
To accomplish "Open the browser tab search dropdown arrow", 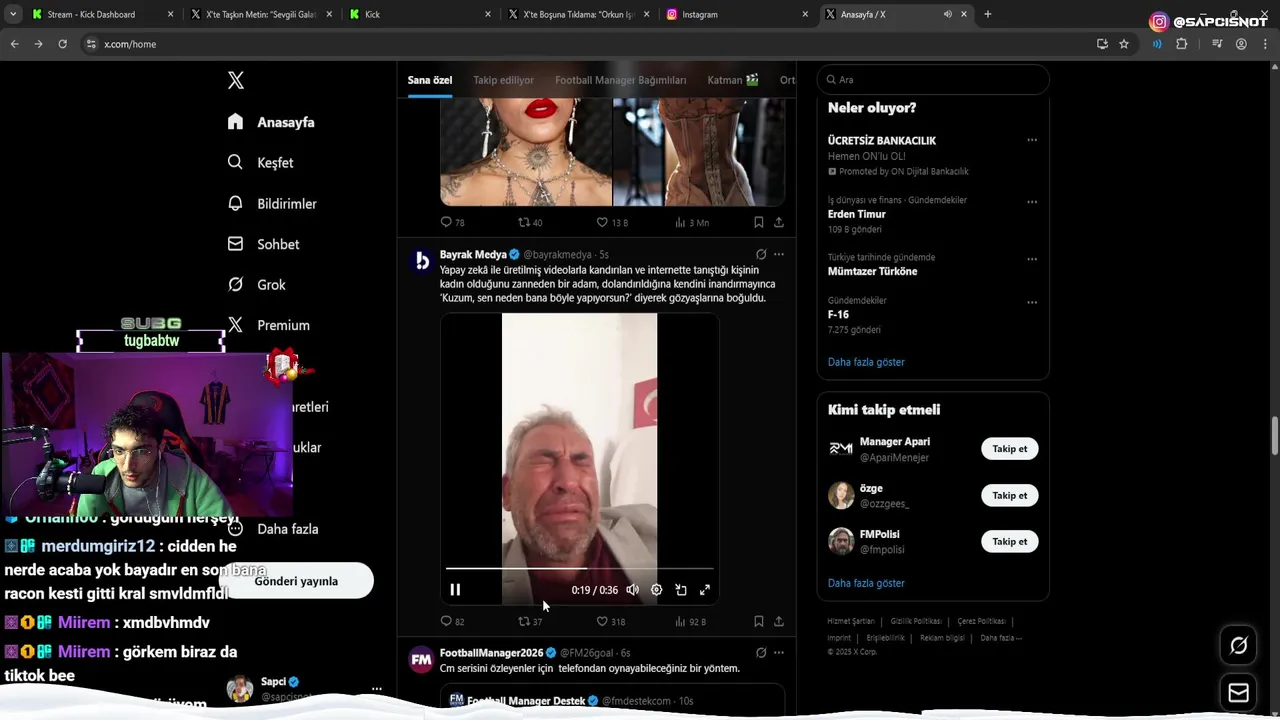I will 13,14.
